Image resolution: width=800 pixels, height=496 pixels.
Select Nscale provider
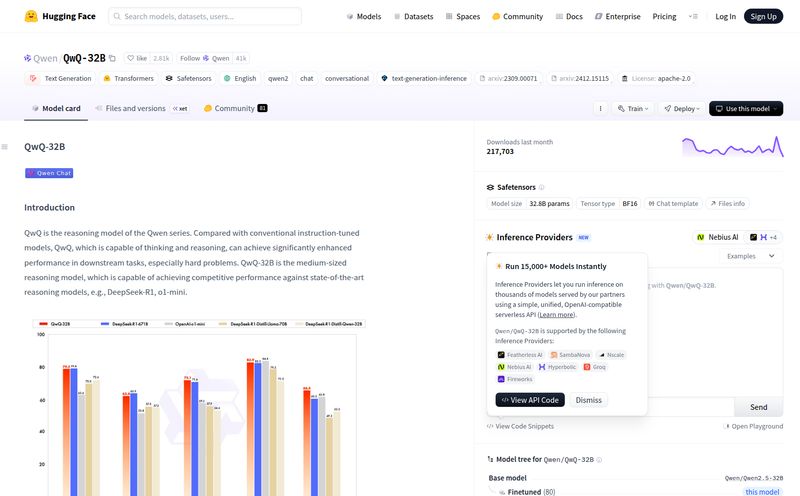[x=611, y=355]
